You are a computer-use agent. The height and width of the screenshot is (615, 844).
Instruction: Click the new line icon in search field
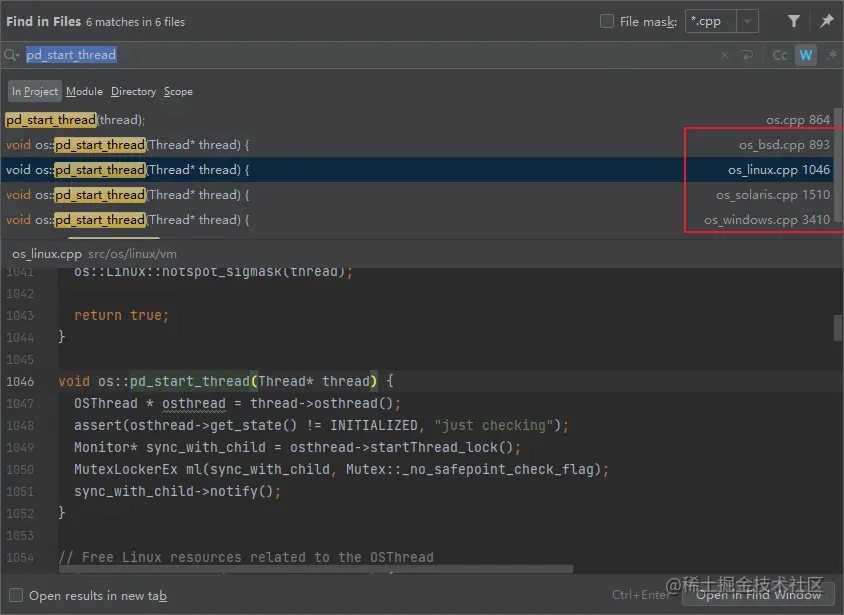tap(747, 55)
